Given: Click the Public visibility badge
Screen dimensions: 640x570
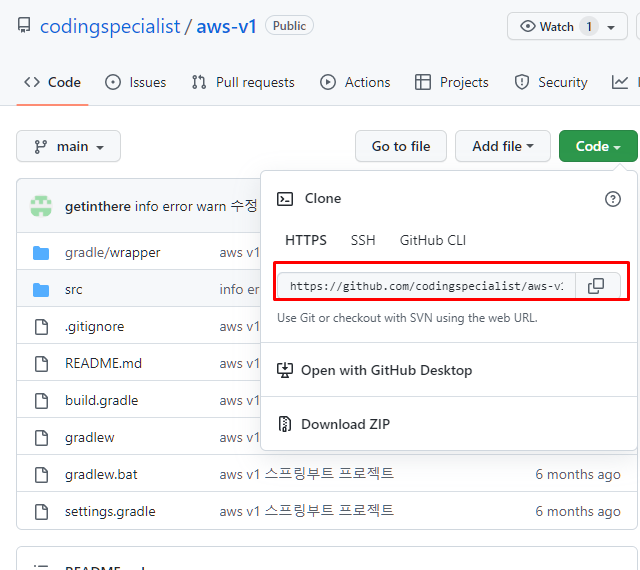Looking at the screenshot, I should click(x=289, y=26).
